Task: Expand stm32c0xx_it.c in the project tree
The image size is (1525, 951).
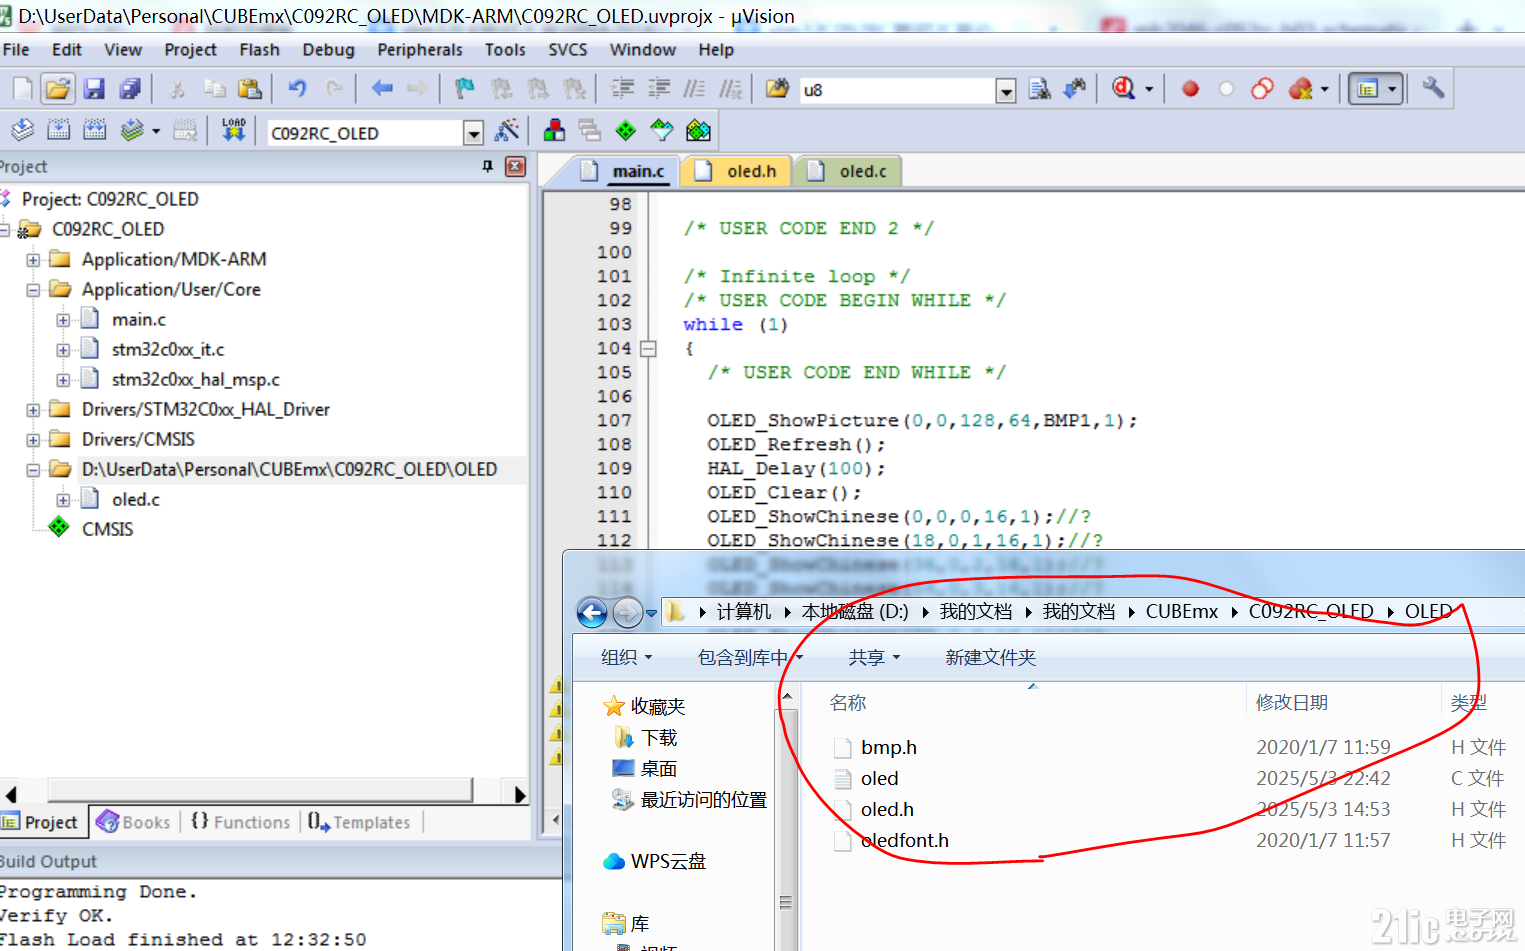Action: coord(63,349)
